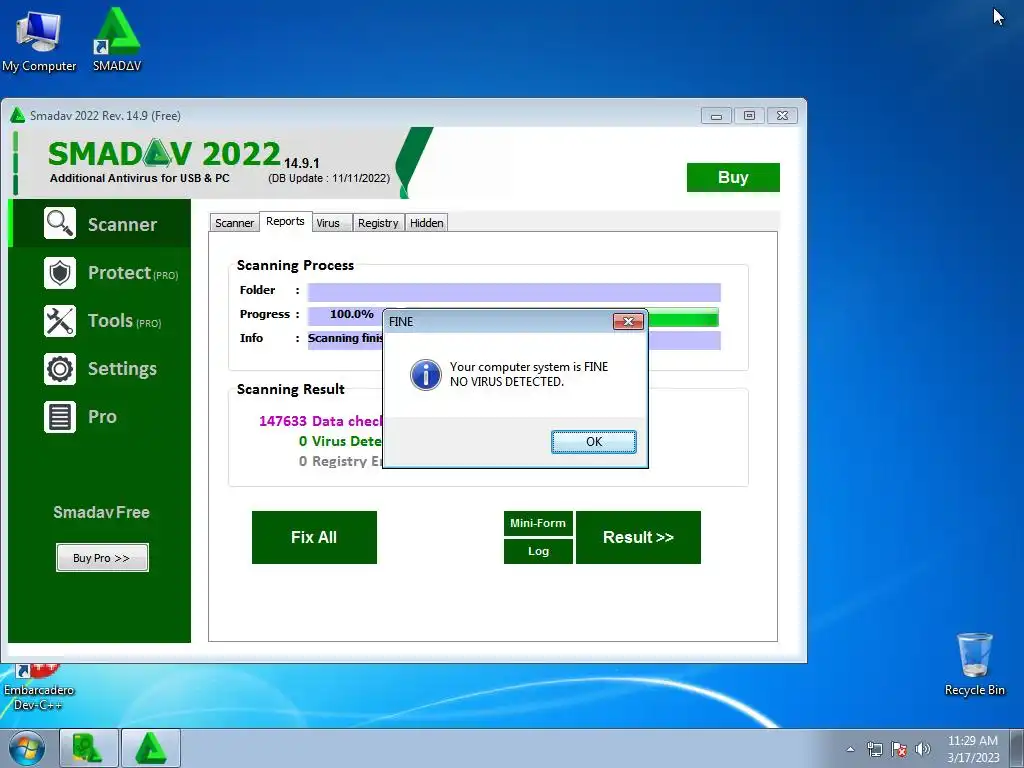Maximize the Smadav window
Screen dimensions: 1024x768
pyautogui.click(x=750, y=116)
